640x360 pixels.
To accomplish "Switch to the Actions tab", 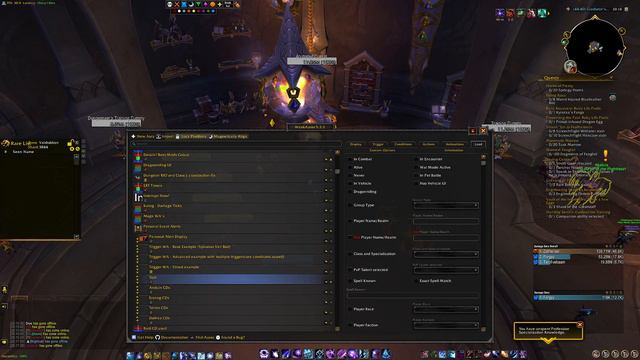I will [429, 144].
